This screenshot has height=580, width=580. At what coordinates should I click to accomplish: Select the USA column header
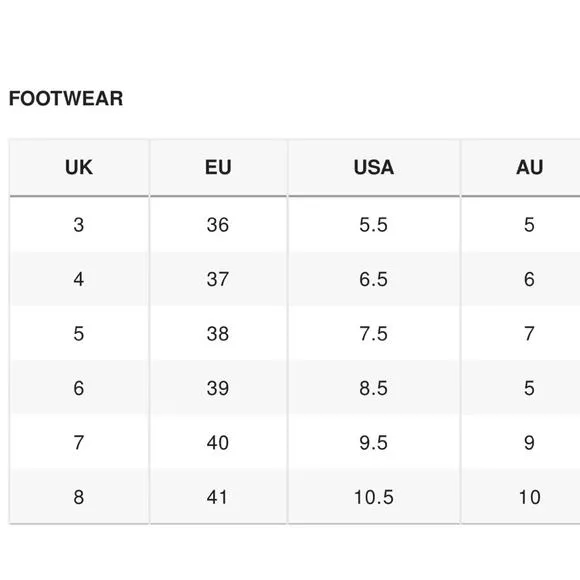(x=374, y=167)
